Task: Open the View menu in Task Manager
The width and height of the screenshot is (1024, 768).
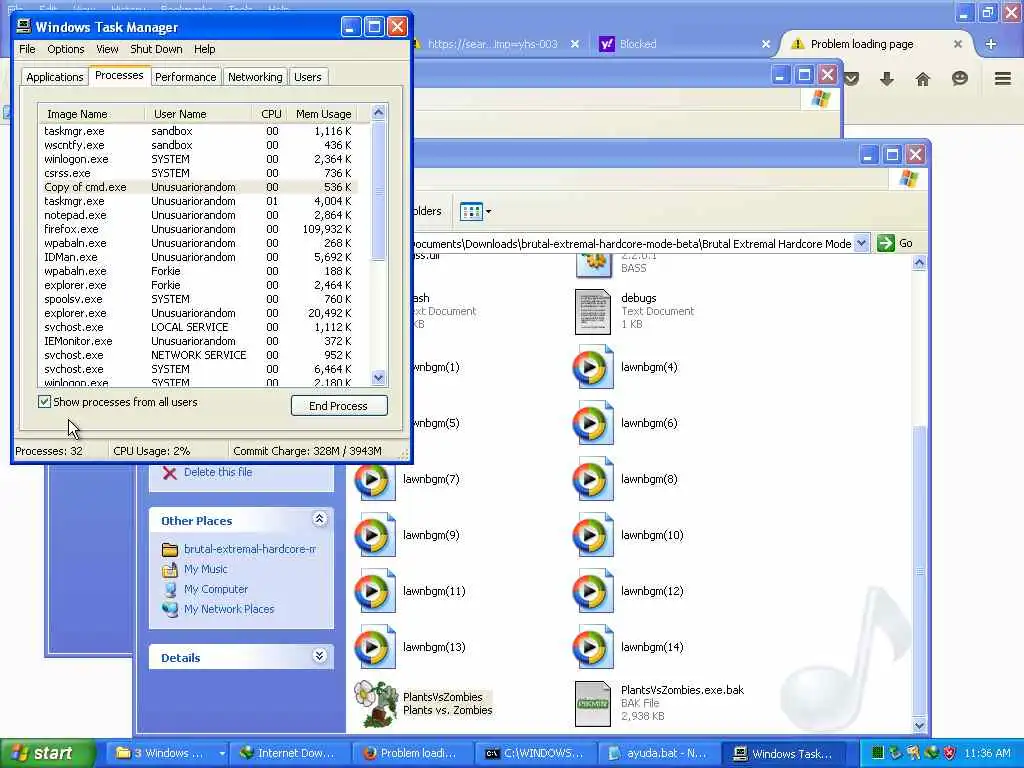Action: coord(107,49)
